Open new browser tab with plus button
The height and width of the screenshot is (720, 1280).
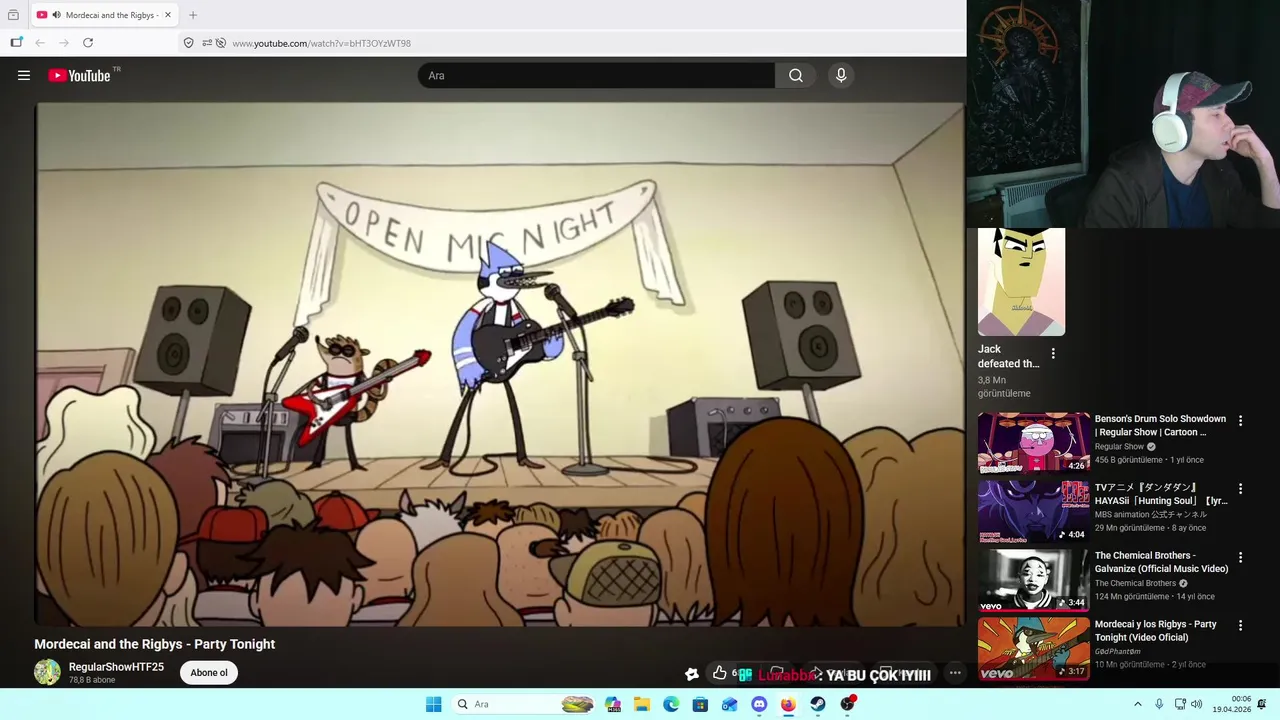coord(193,15)
